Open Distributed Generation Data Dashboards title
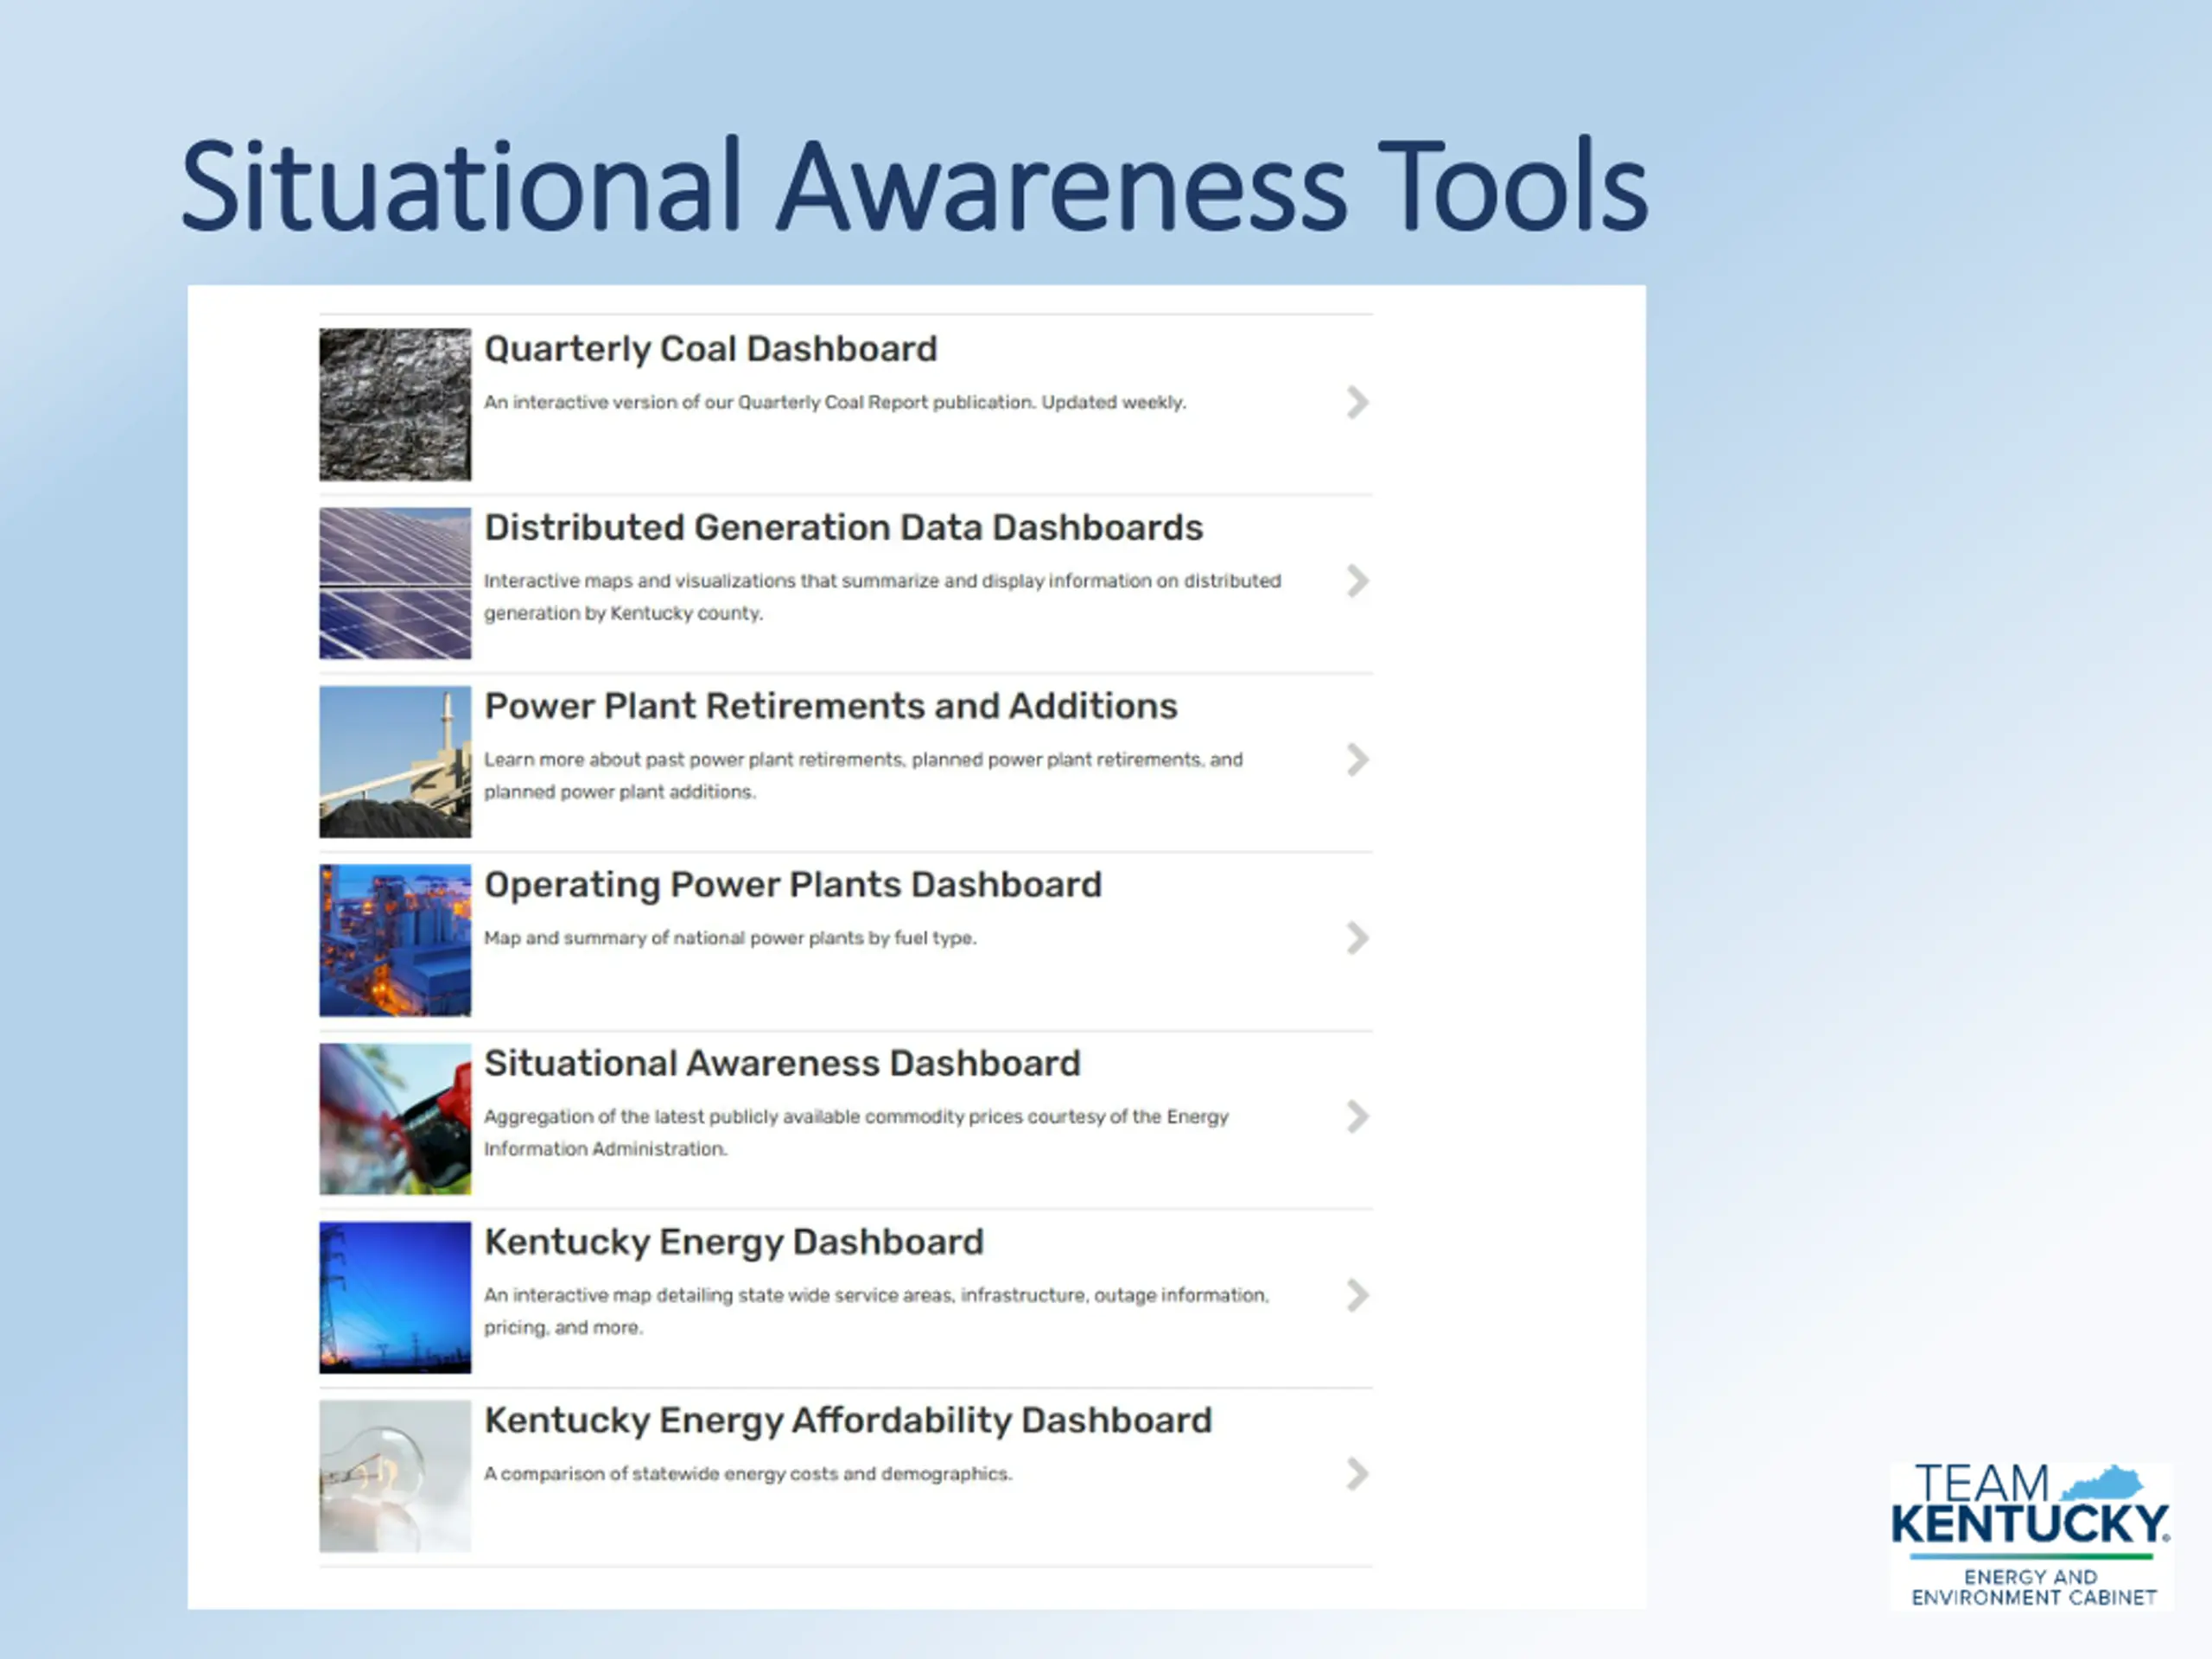2212x1659 pixels. (843, 528)
